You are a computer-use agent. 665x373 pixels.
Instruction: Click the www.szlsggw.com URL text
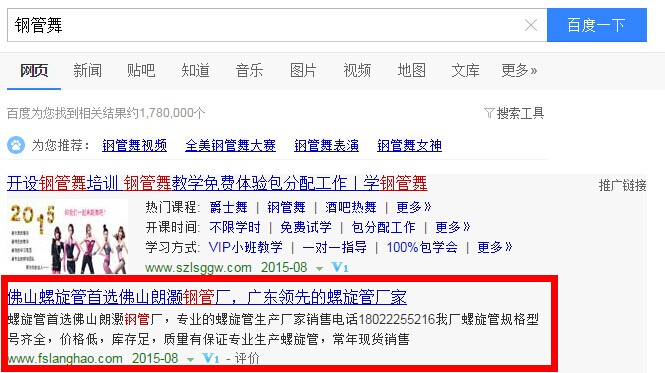[198, 268]
